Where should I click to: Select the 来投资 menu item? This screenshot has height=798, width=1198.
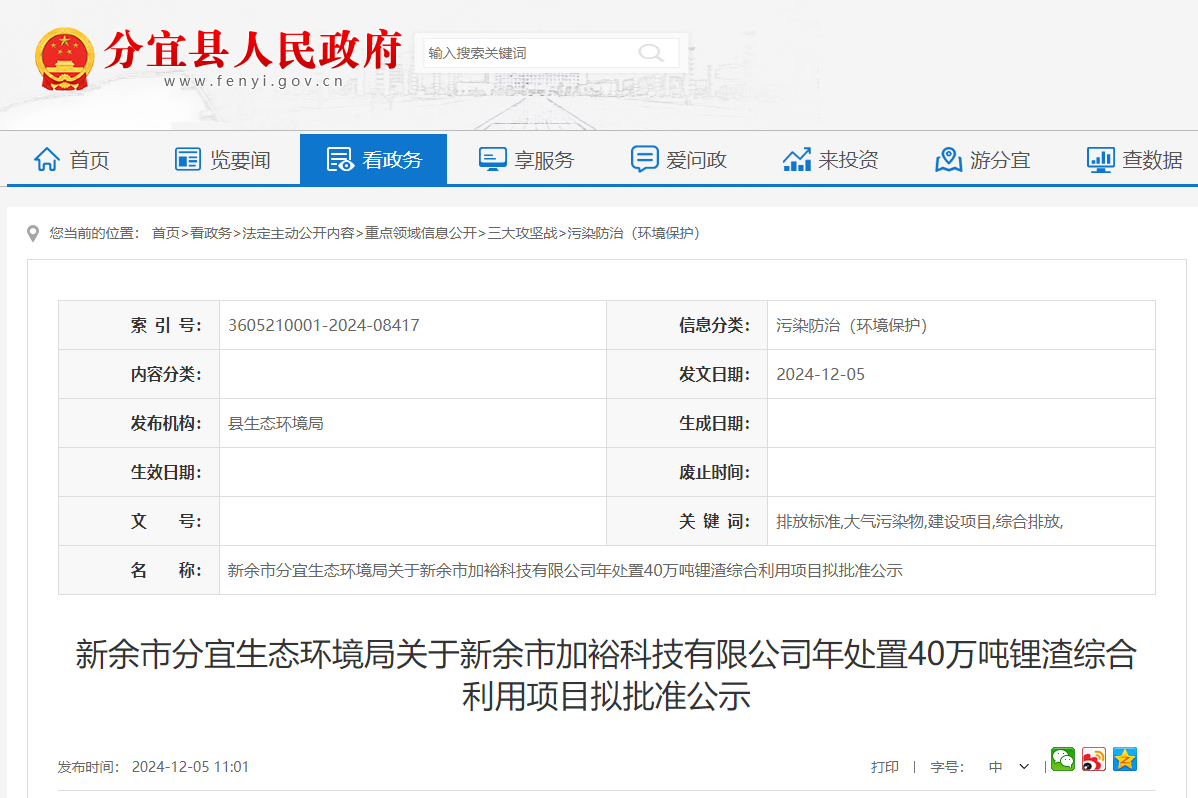[831, 158]
